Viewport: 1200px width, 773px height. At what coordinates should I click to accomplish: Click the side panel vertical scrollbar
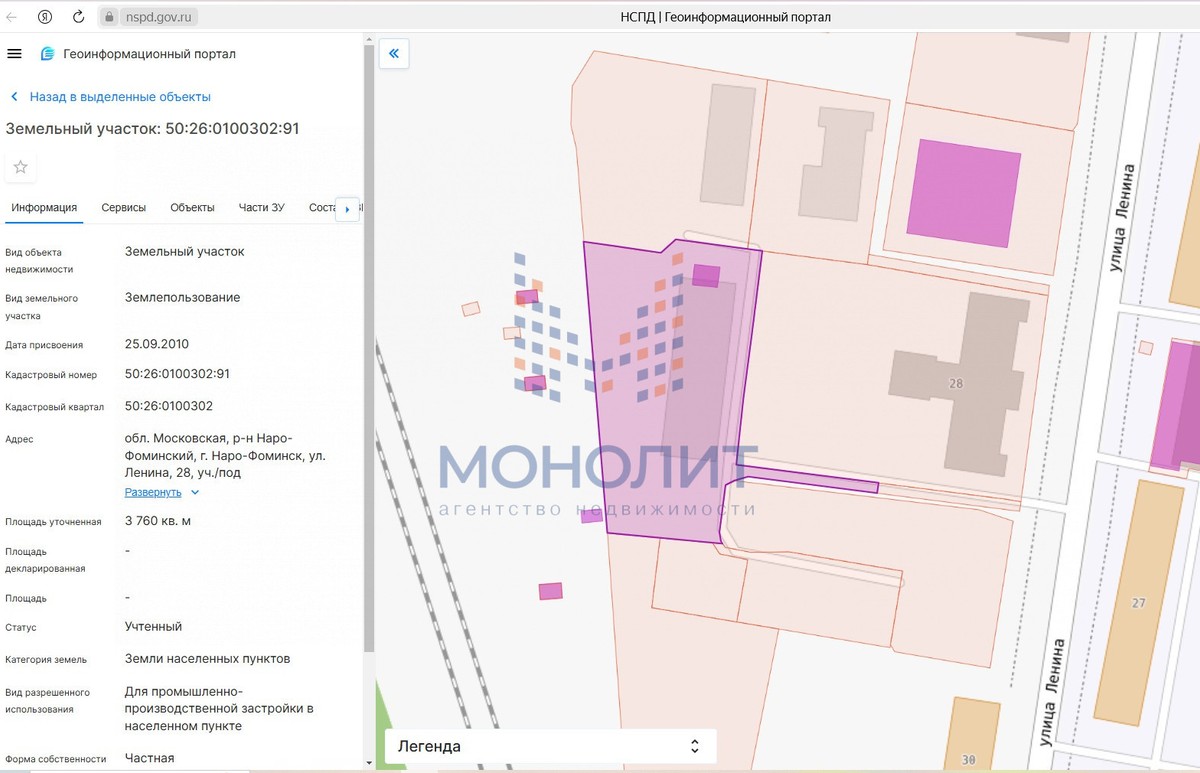click(x=369, y=400)
